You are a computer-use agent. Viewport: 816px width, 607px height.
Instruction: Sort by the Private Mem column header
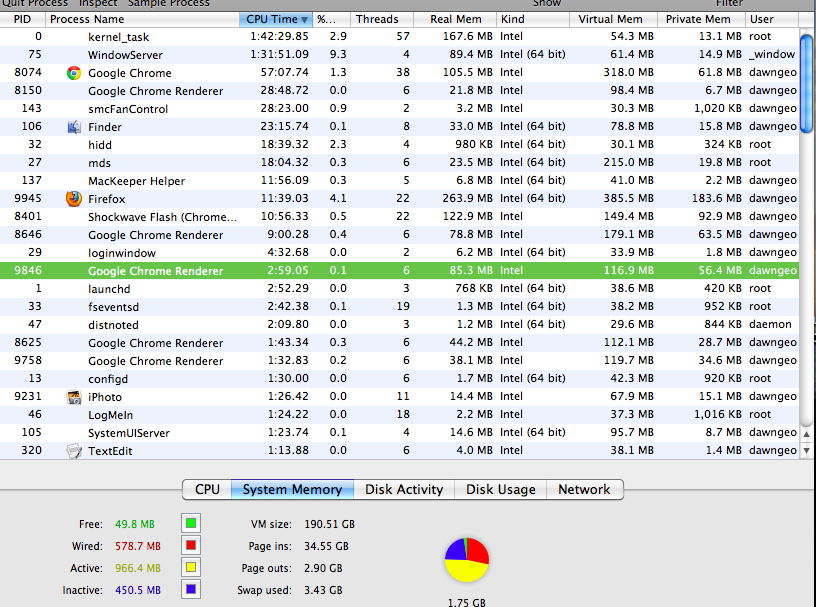click(700, 19)
